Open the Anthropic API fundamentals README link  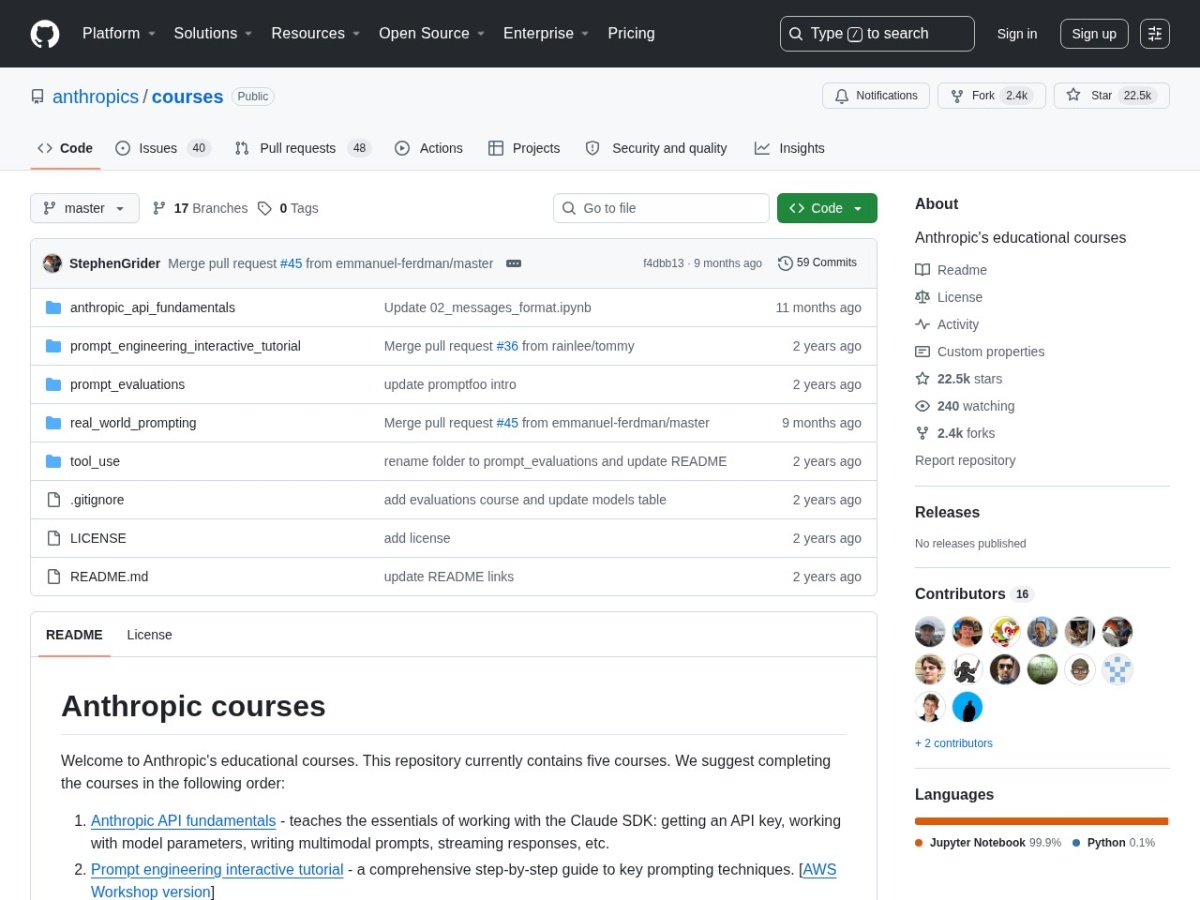(183, 821)
